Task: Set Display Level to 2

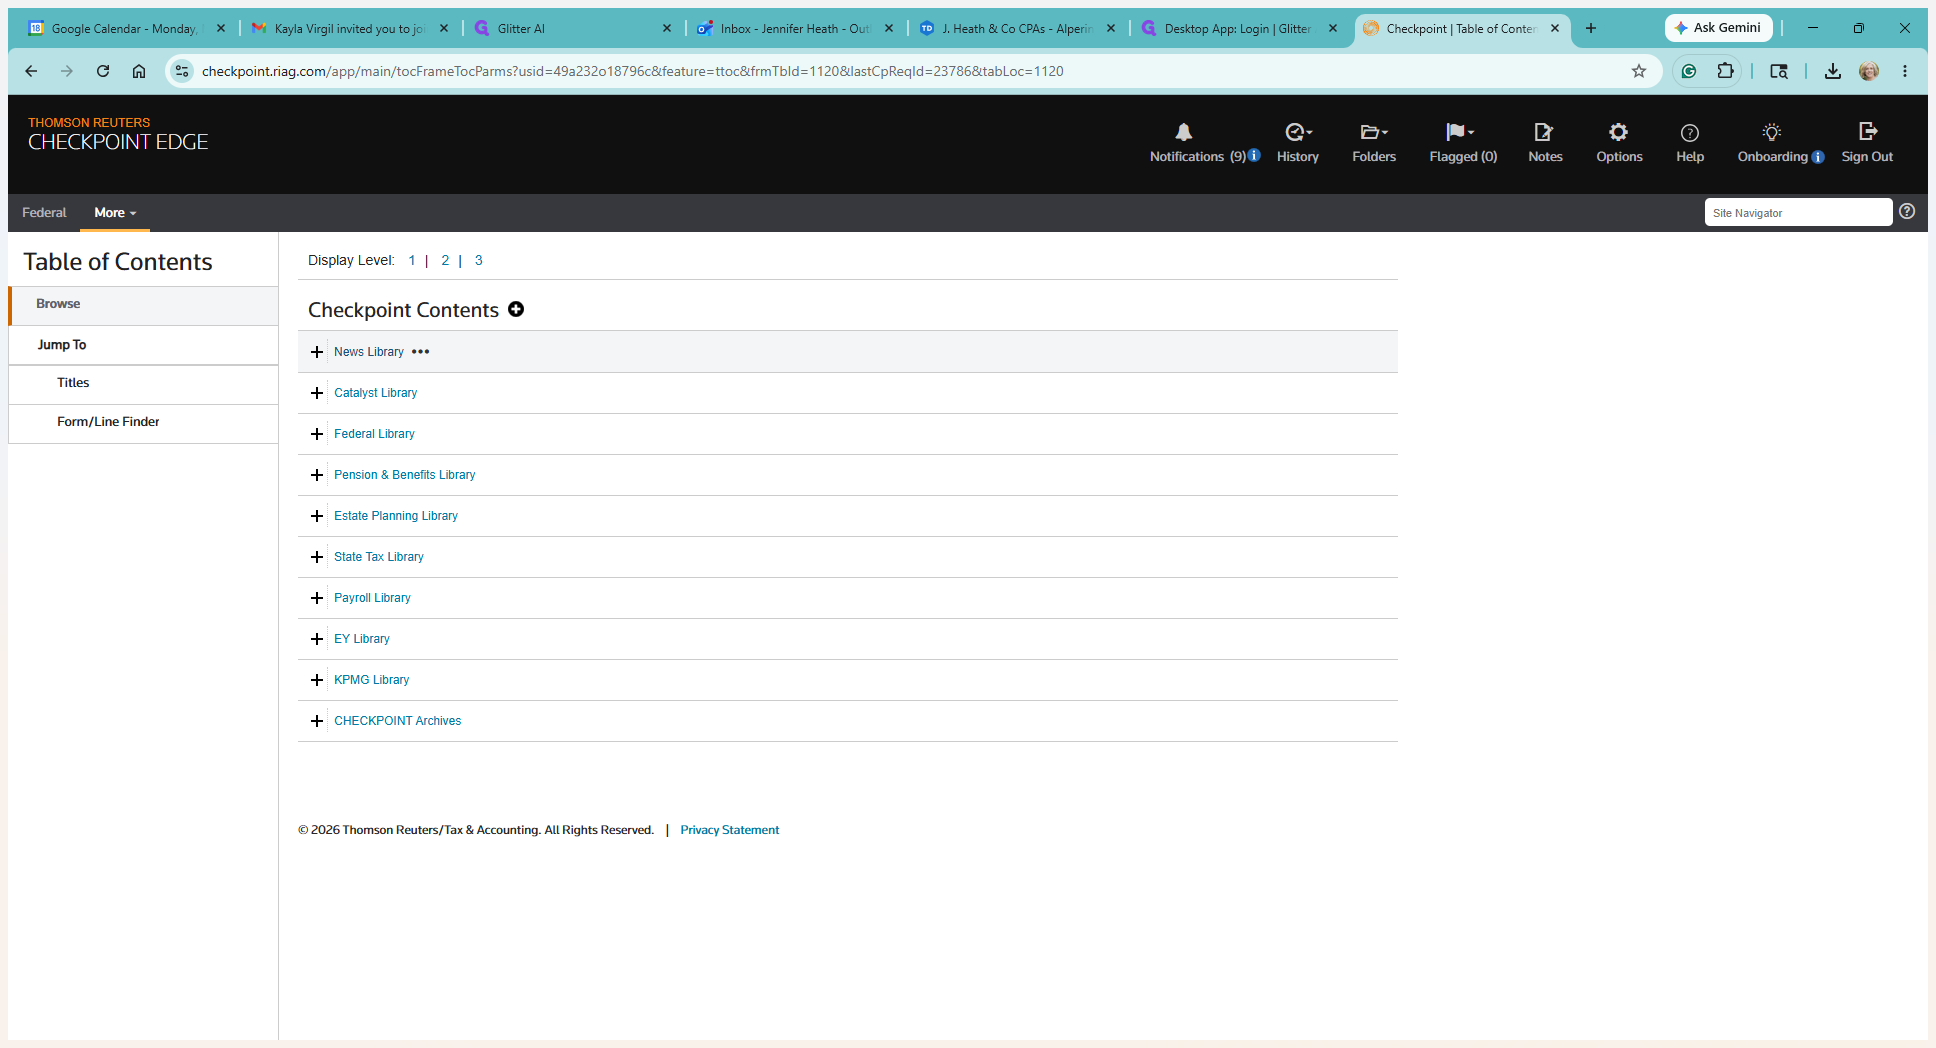Action: click(445, 260)
